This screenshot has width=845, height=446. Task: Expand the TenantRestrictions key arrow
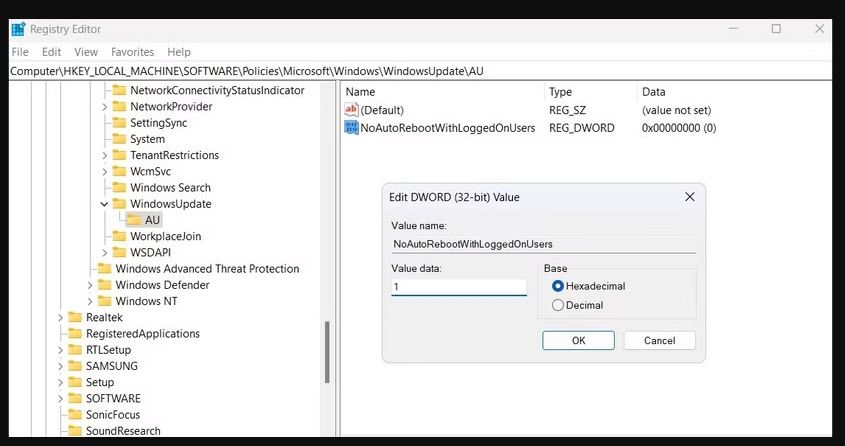click(x=105, y=156)
